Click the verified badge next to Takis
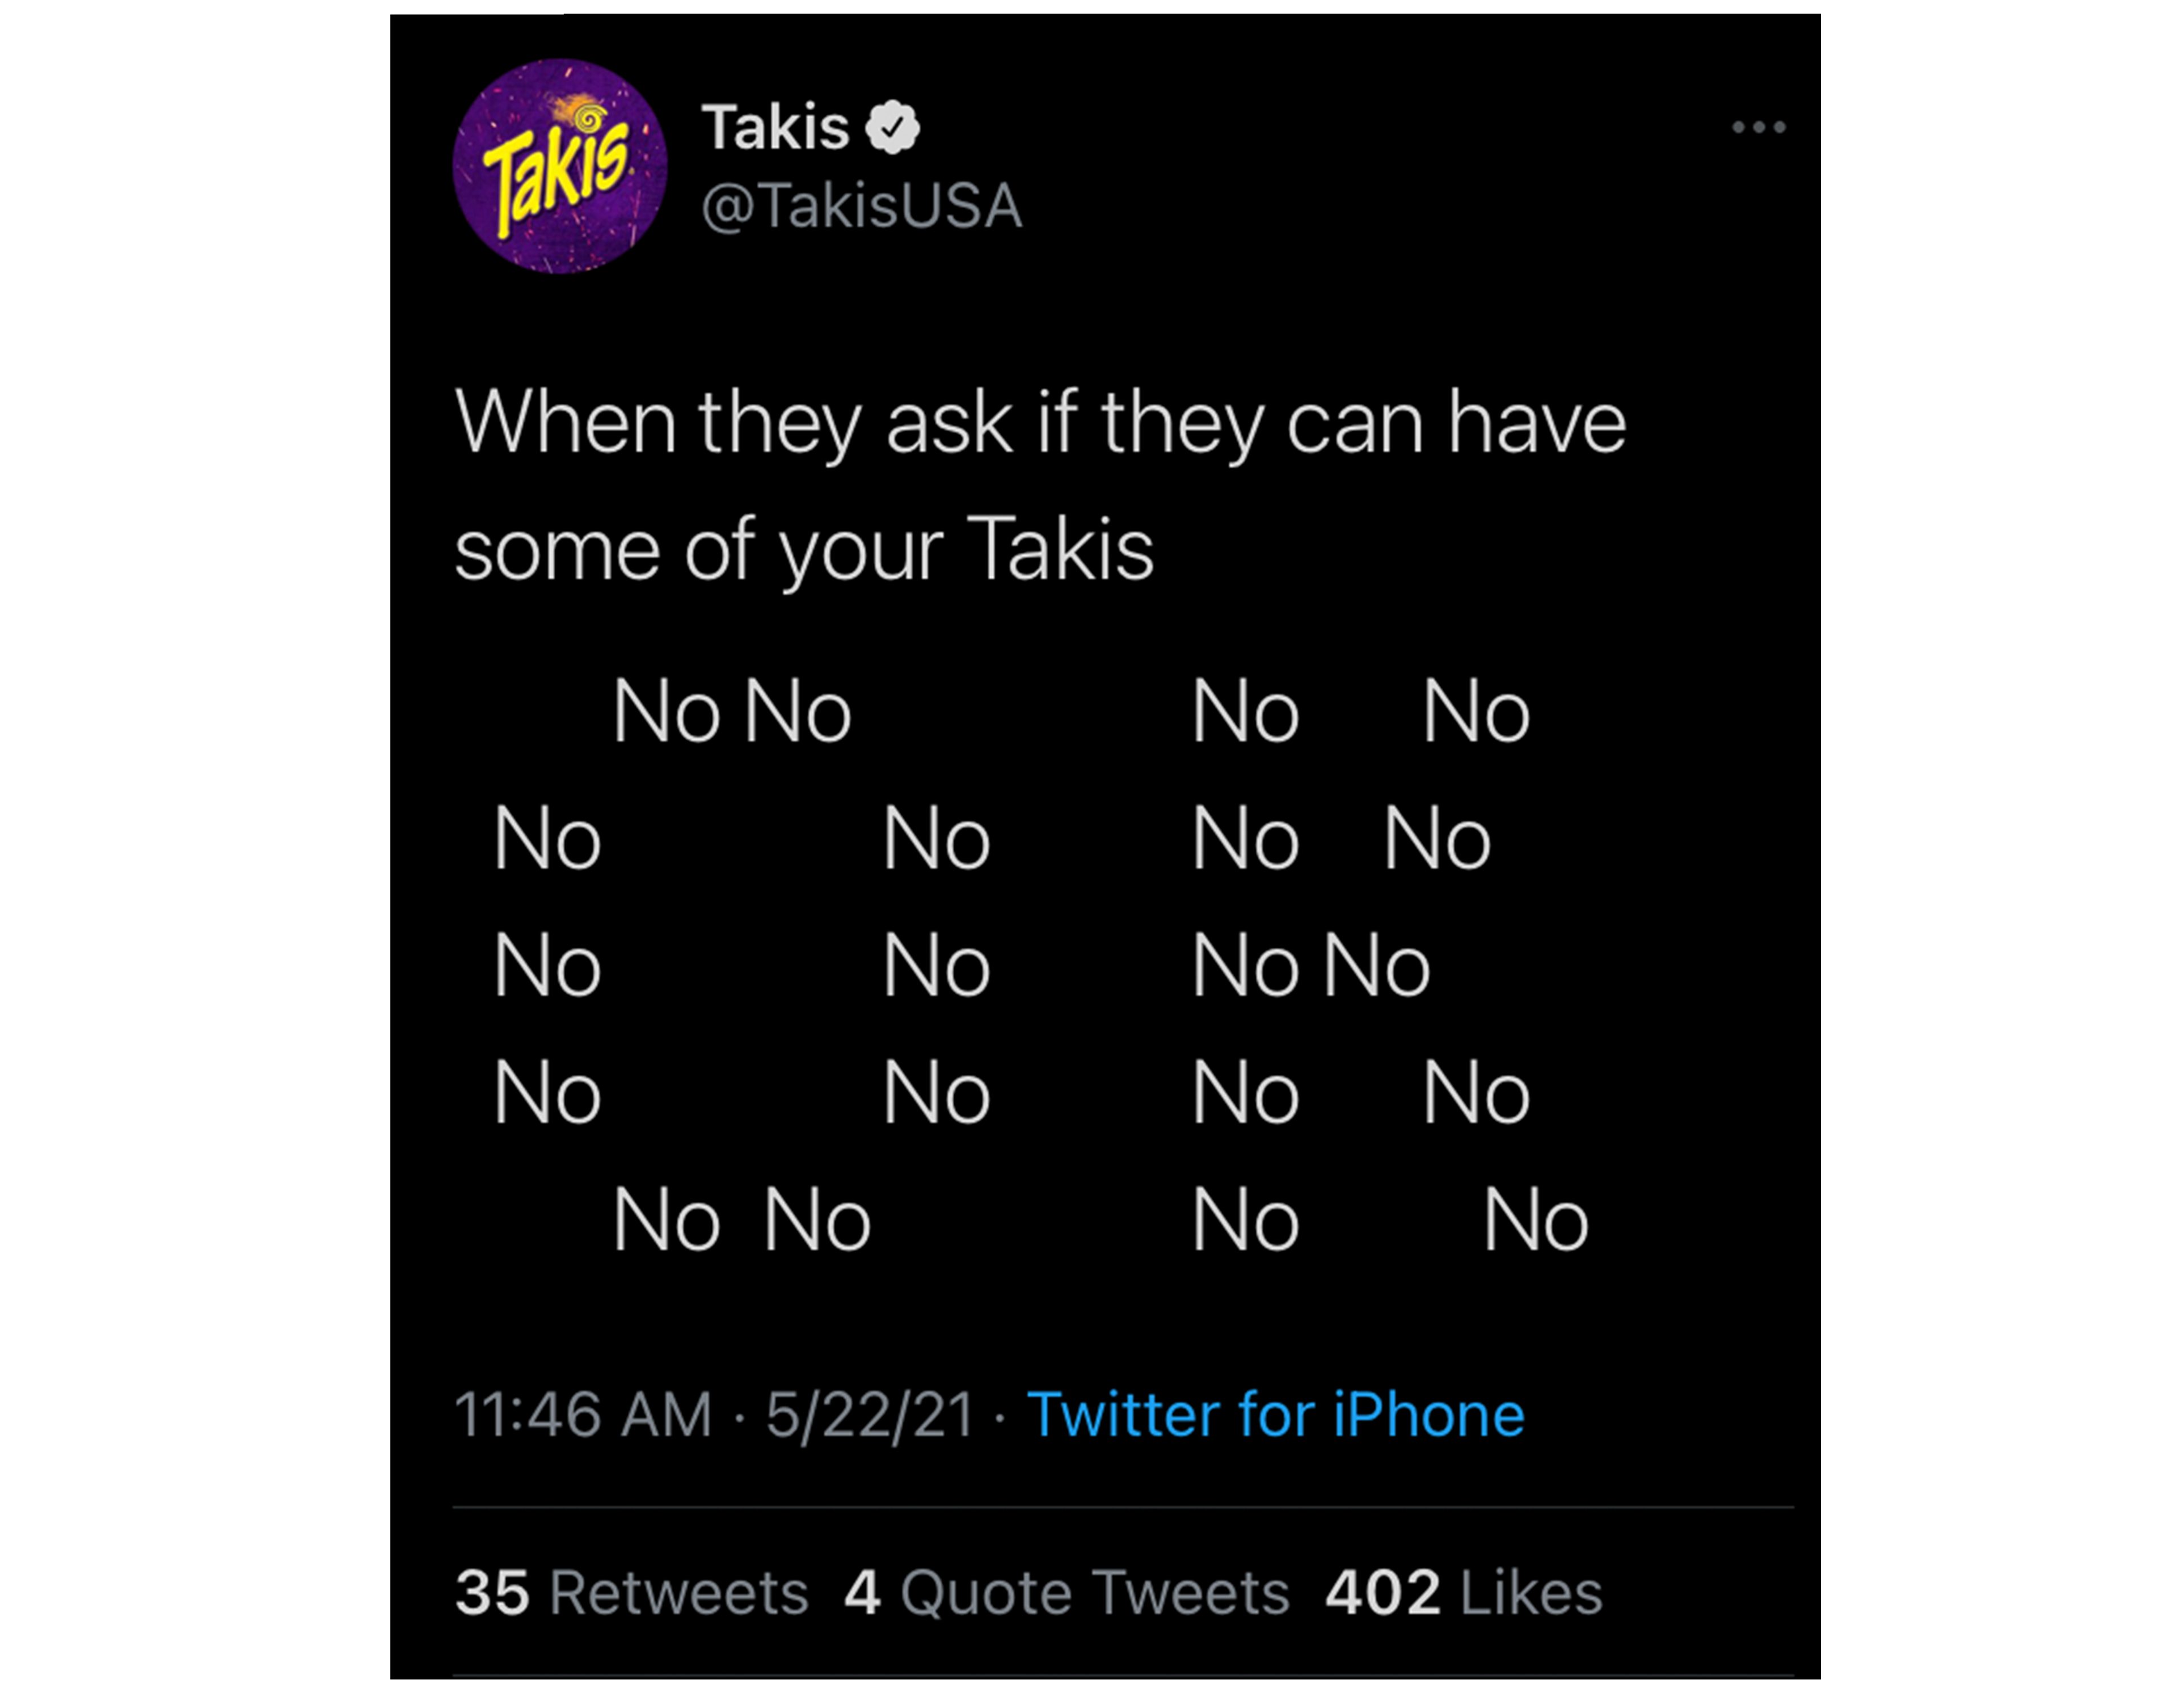Image resolution: width=2184 pixels, height=1688 pixels. tap(892, 128)
